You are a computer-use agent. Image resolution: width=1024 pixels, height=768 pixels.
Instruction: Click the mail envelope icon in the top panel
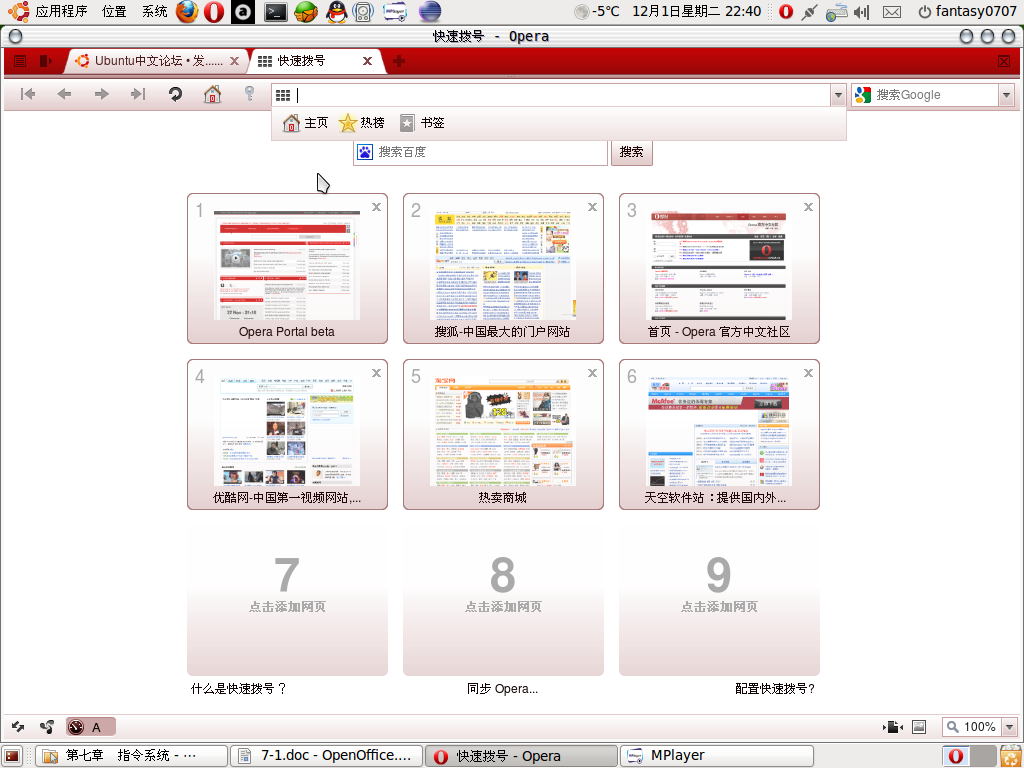pyautogui.click(x=891, y=12)
